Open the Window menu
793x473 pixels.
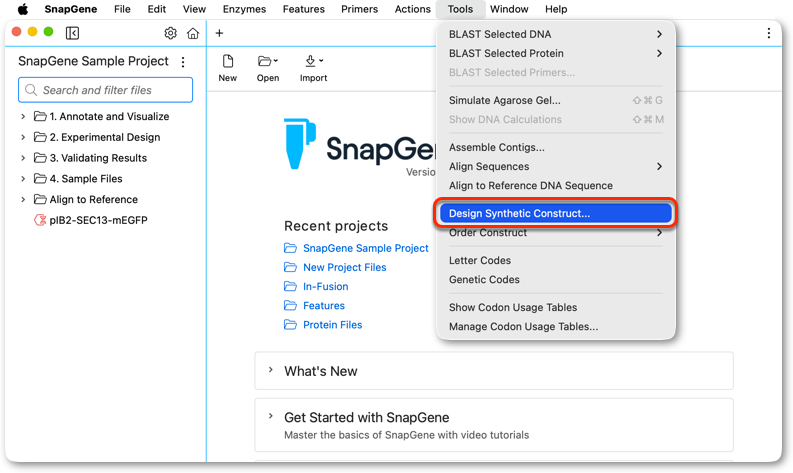pyautogui.click(x=509, y=9)
